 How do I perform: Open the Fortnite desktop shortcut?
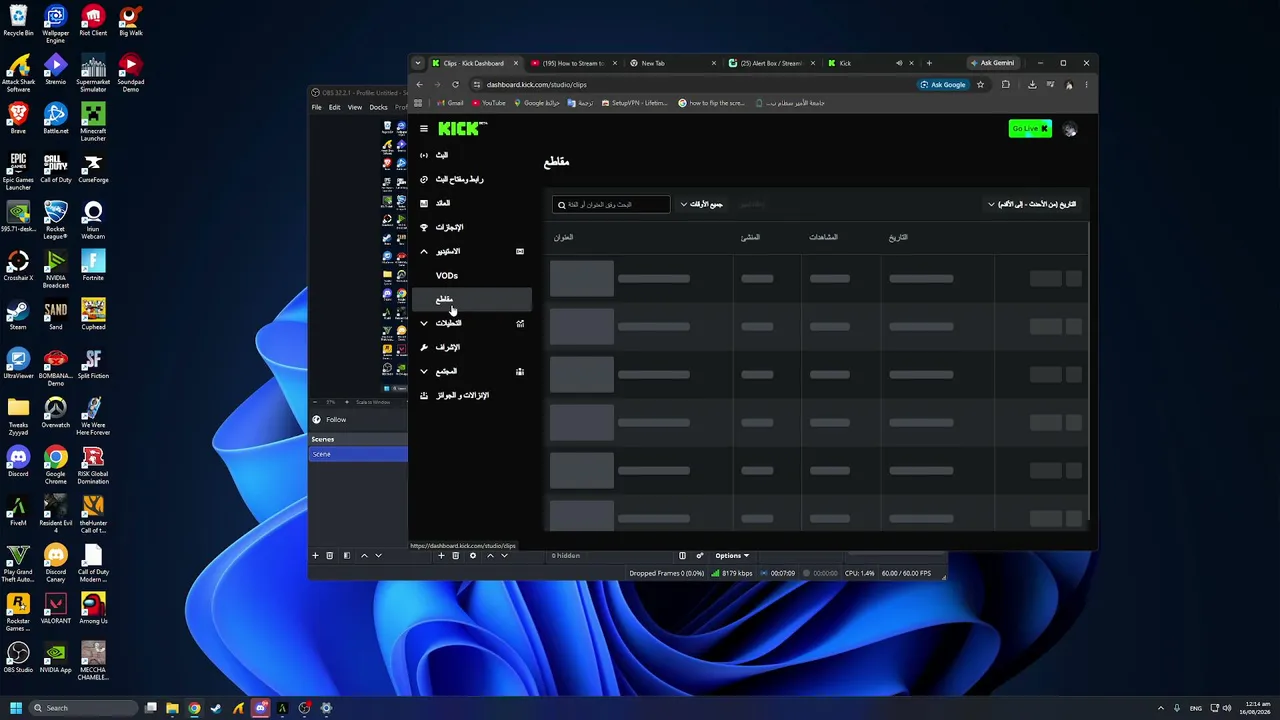point(93,266)
